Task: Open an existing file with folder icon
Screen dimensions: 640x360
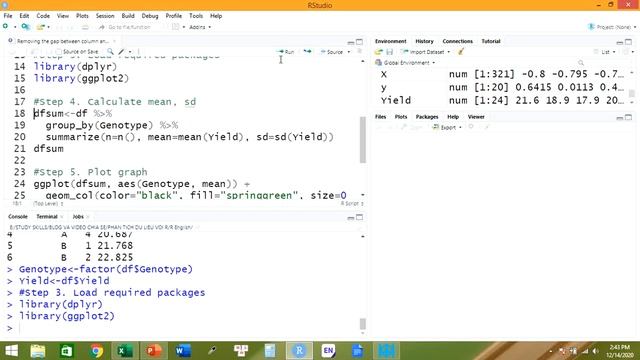Action: click(x=40, y=27)
